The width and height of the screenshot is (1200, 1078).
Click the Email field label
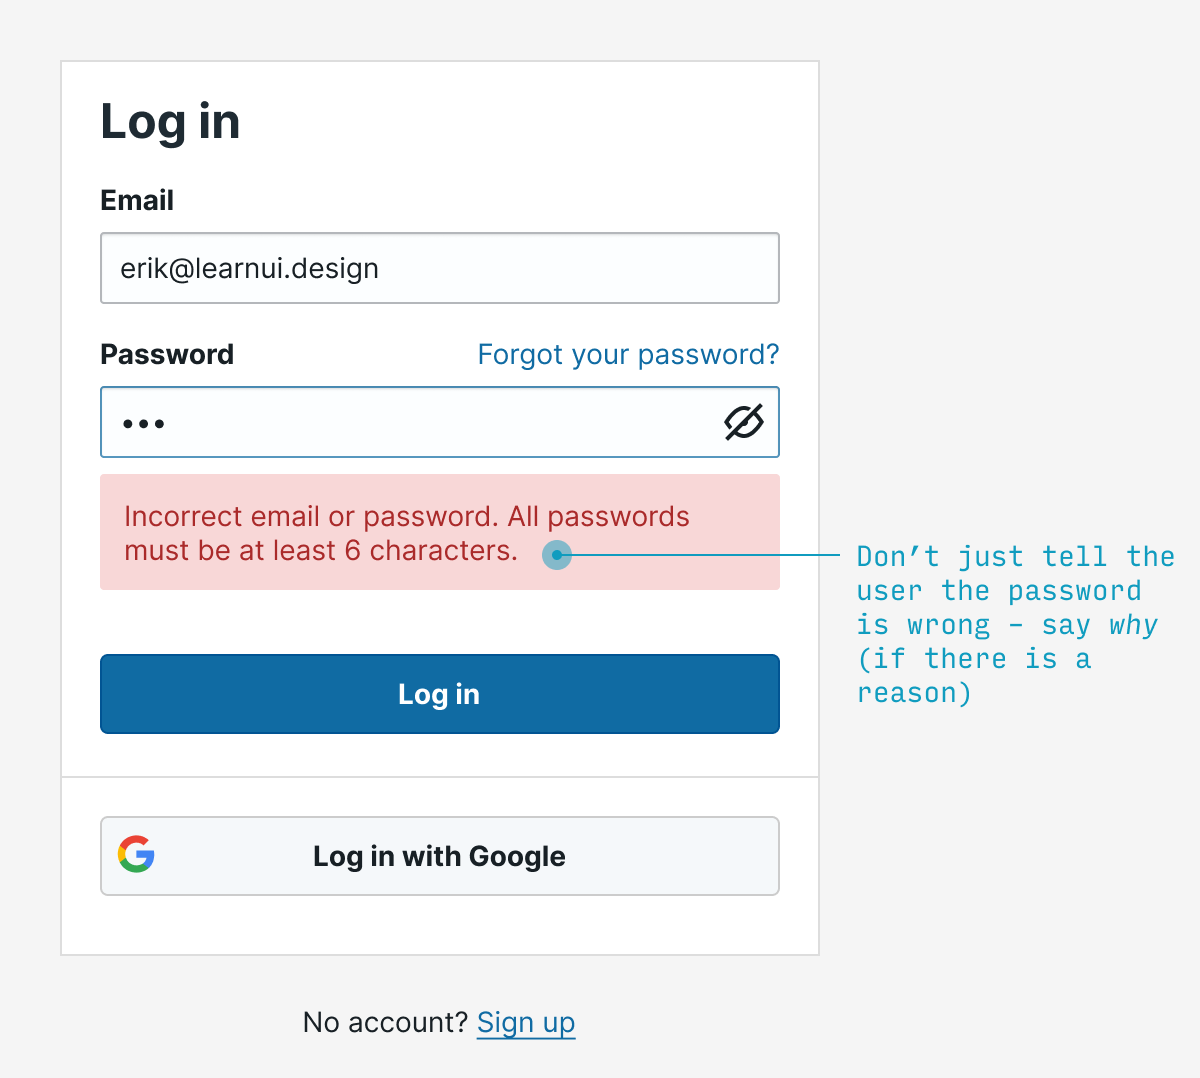point(137,201)
